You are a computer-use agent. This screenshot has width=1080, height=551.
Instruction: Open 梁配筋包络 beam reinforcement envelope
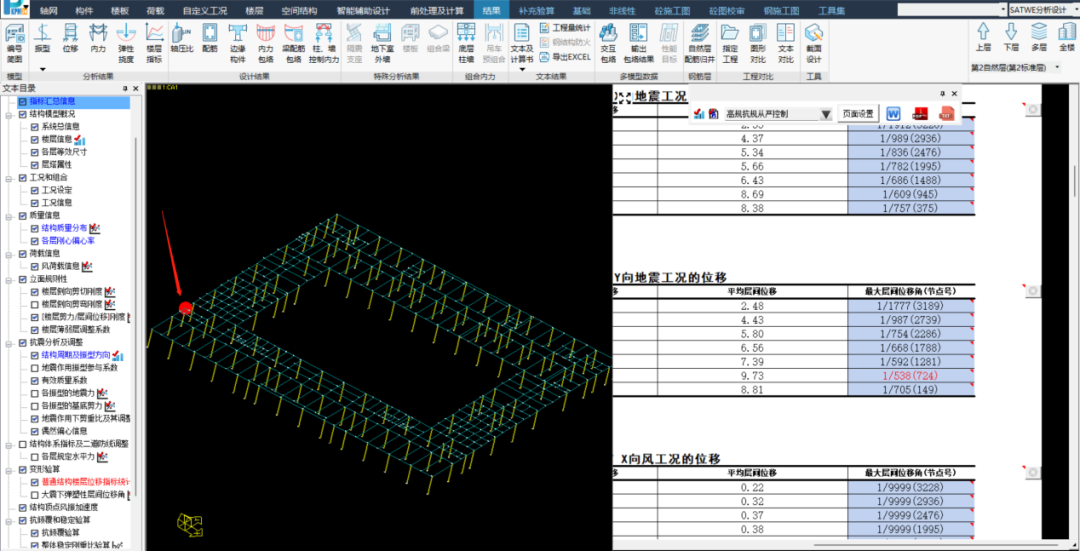click(294, 43)
